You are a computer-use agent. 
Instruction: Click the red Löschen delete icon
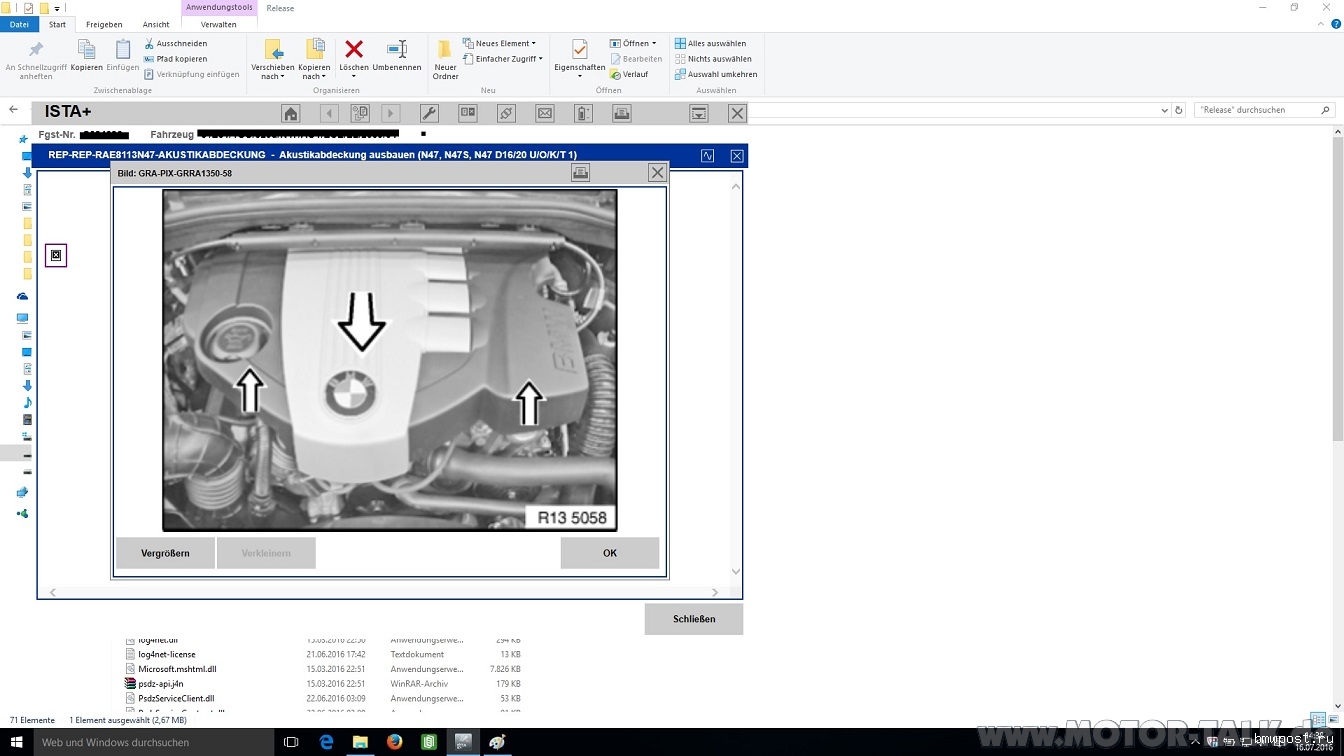click(353, 49)
